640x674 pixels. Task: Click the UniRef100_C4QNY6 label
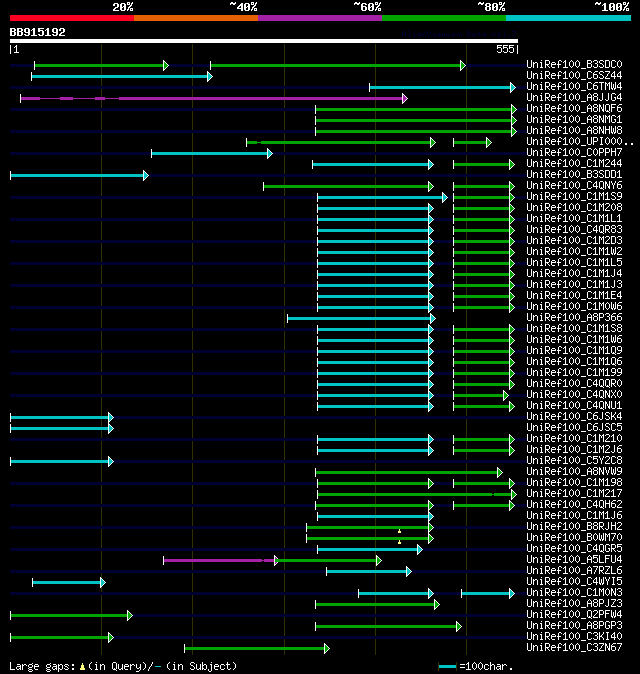pos(574,185)
